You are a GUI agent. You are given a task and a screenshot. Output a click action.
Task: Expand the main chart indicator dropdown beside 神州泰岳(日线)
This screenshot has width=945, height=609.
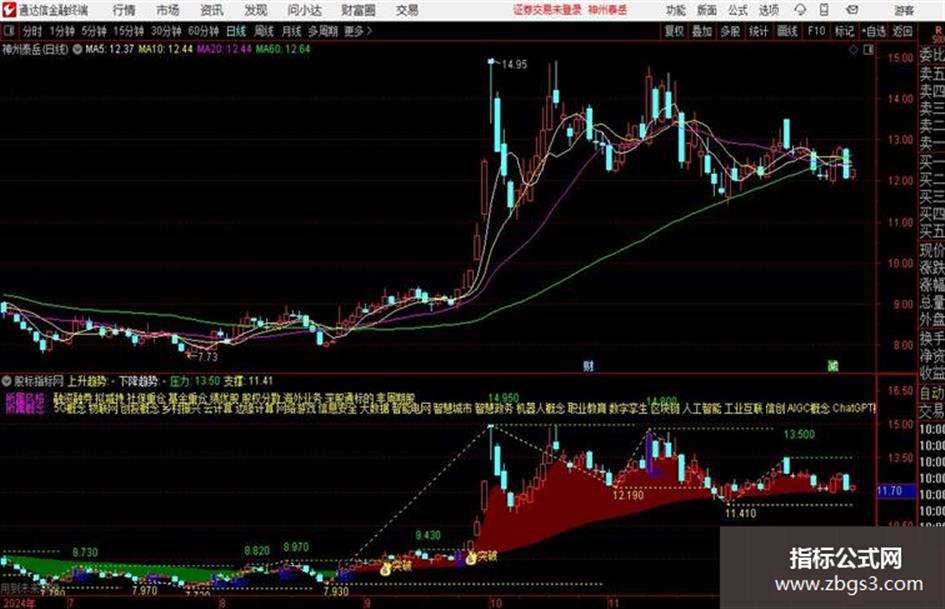(77, 49)
